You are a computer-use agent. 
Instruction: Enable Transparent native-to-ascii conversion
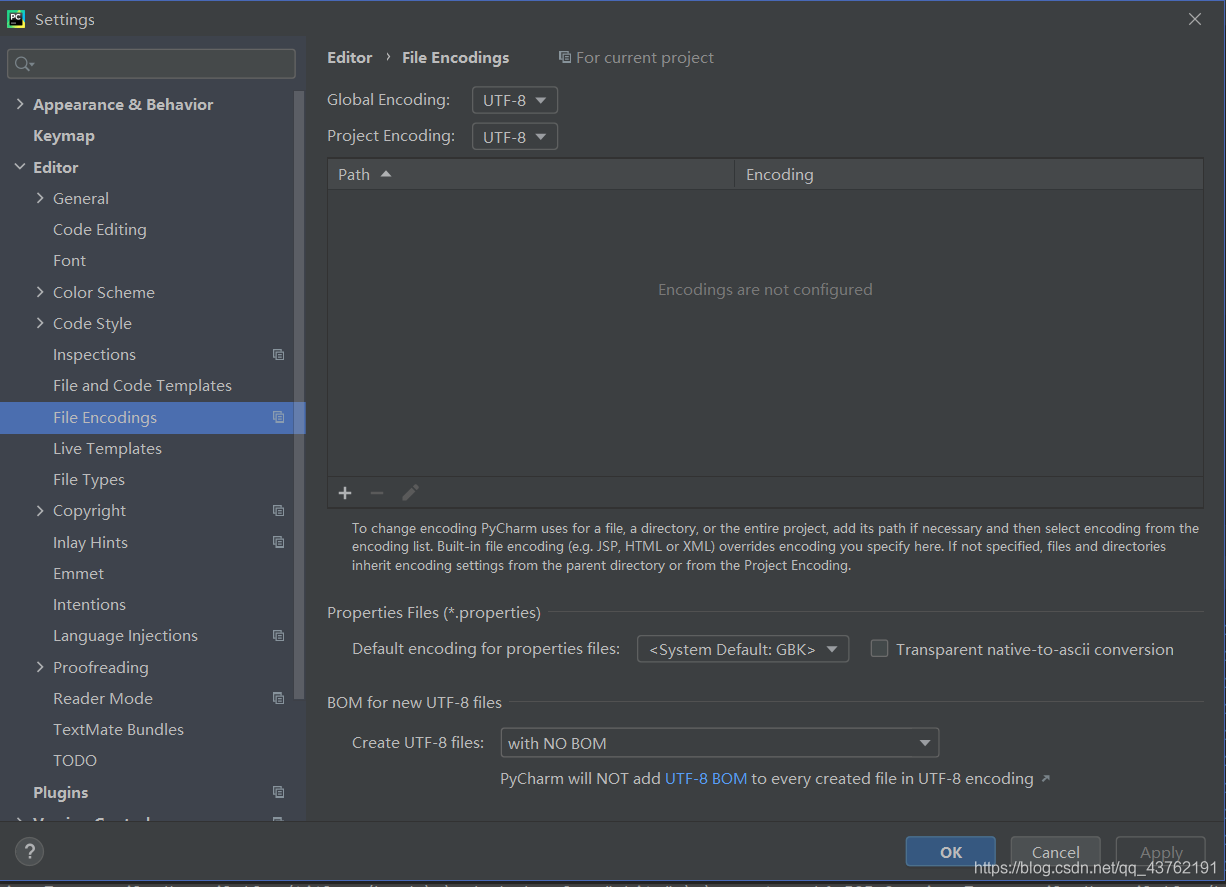point(879,648)
